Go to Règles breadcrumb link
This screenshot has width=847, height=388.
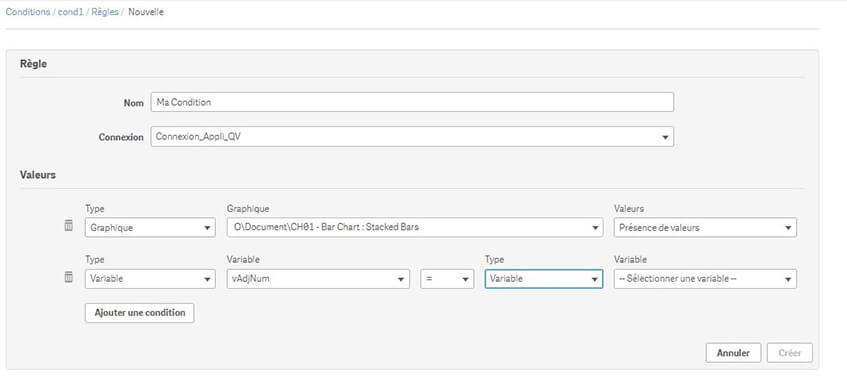coord(105,12)
